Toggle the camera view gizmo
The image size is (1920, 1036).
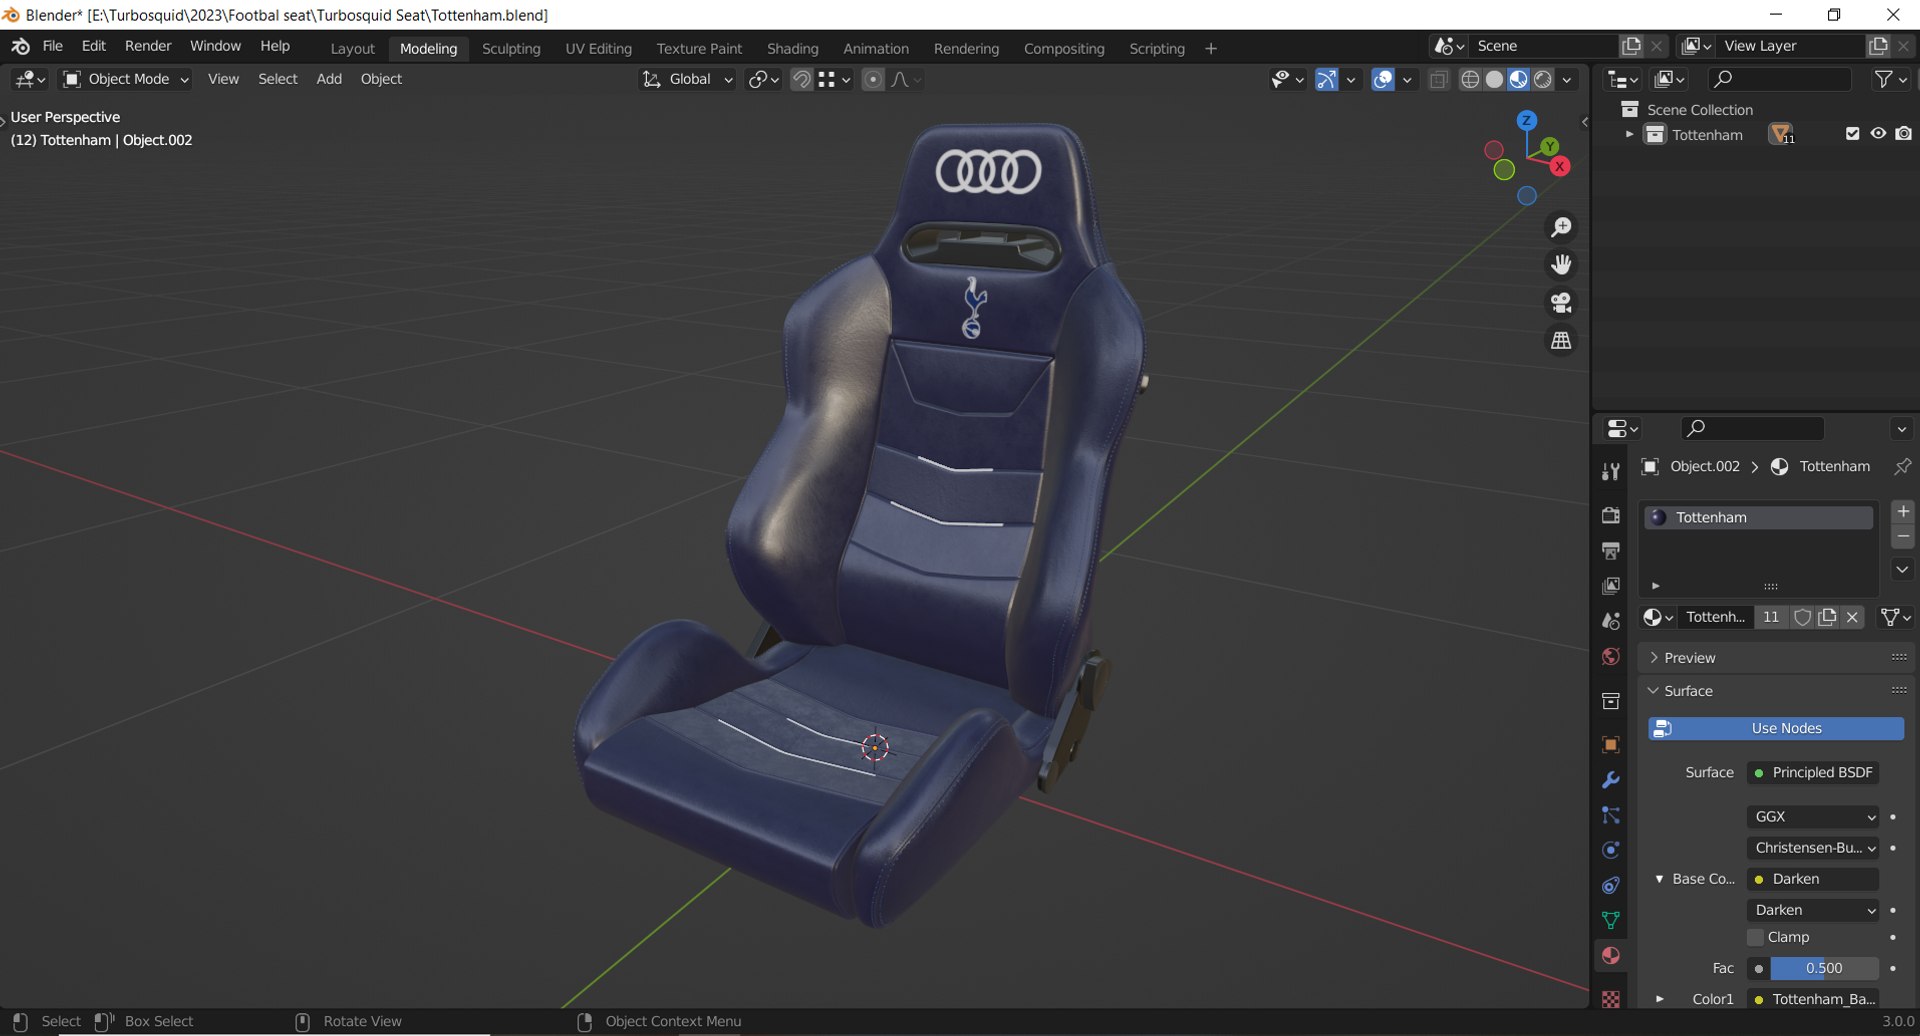1561,303
